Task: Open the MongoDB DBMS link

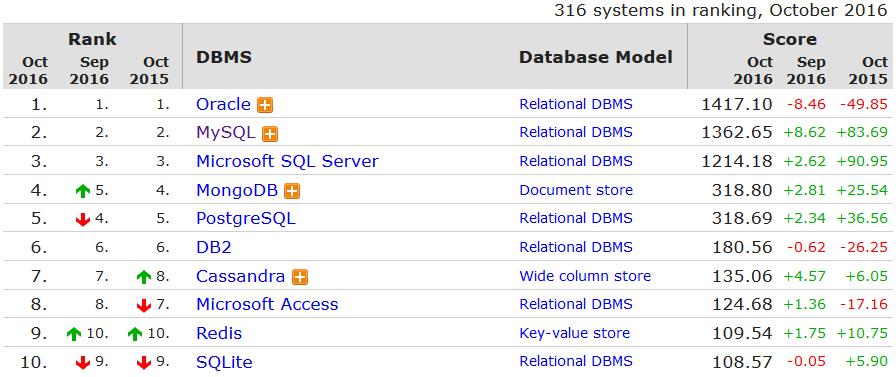Action: (x=237, y=190)
